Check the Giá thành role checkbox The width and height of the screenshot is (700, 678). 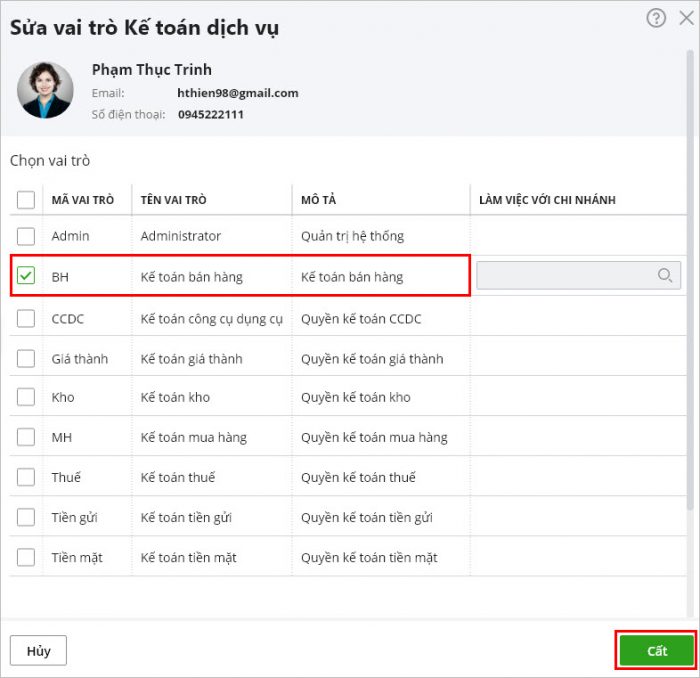(x=26, y=358)
